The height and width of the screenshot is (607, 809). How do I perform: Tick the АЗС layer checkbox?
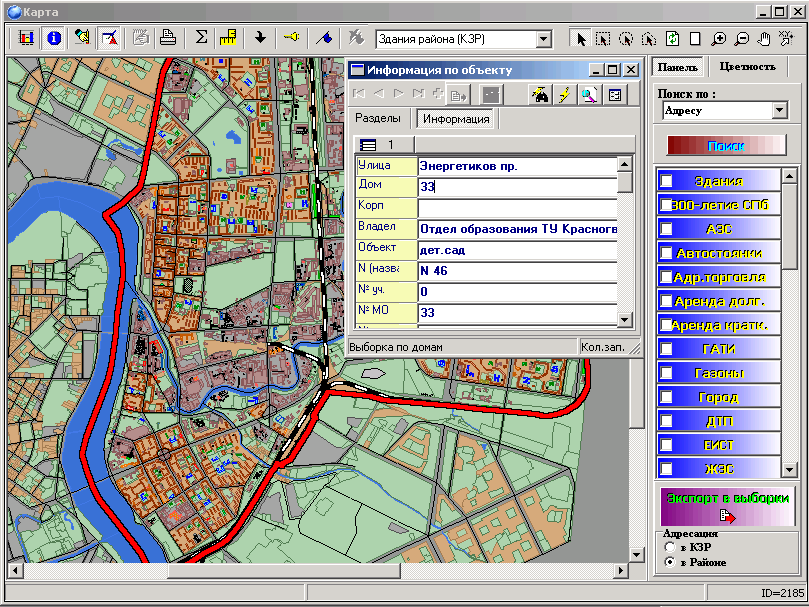(667, 229)
